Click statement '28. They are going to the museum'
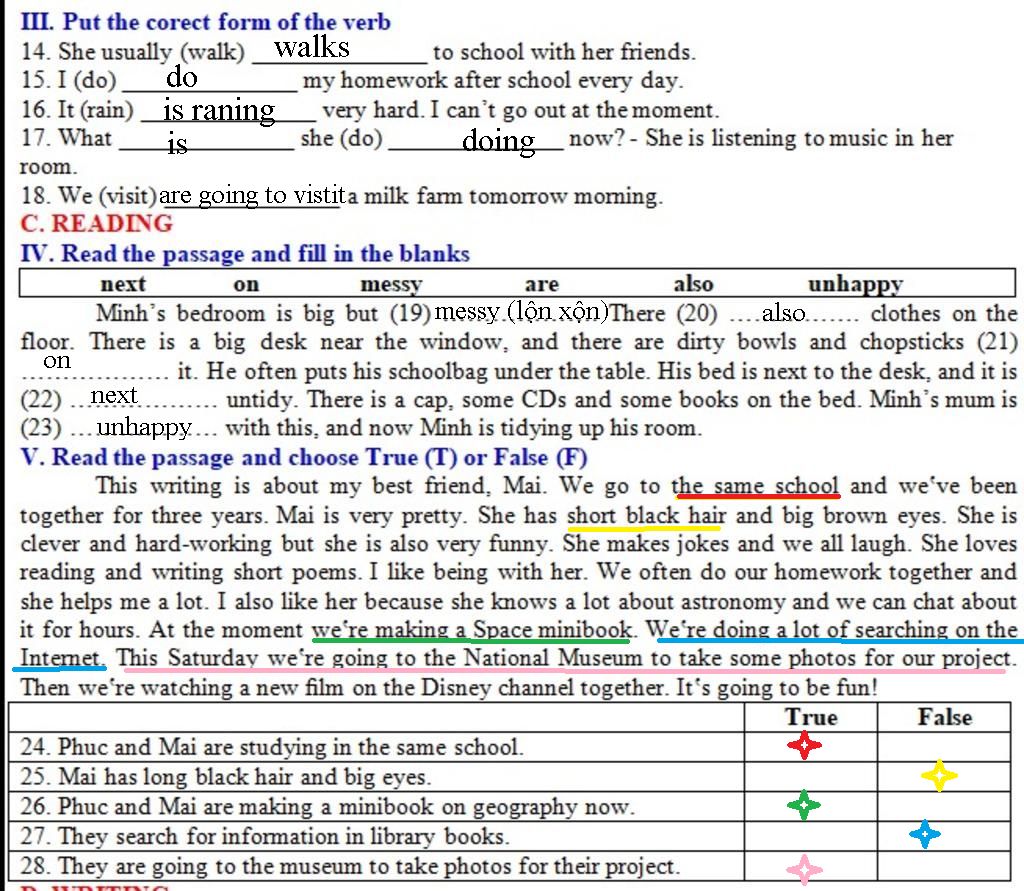This screenshot has width=1024, height=891. 350,866
